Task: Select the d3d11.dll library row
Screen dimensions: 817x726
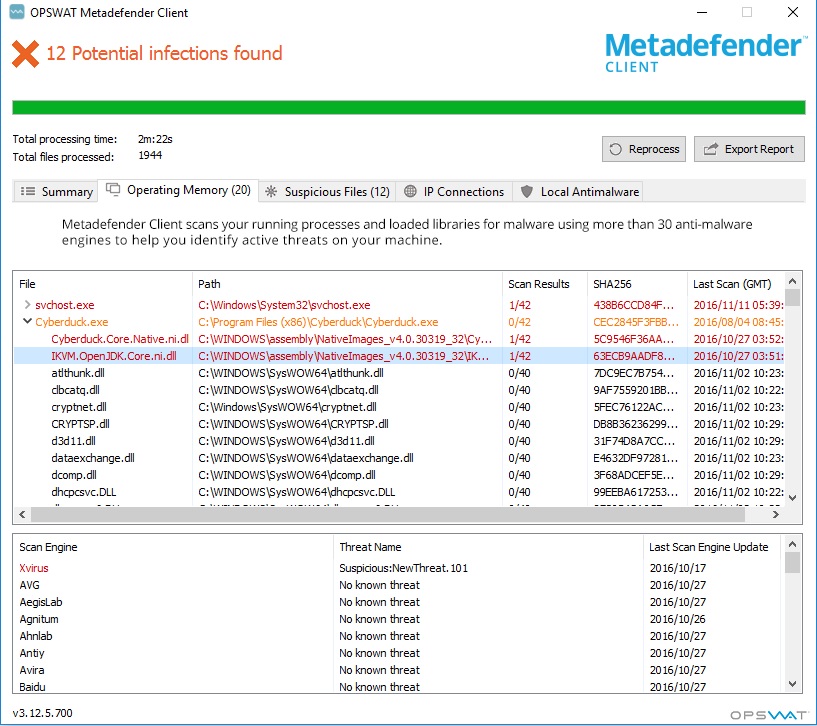Action: [399, 441]
